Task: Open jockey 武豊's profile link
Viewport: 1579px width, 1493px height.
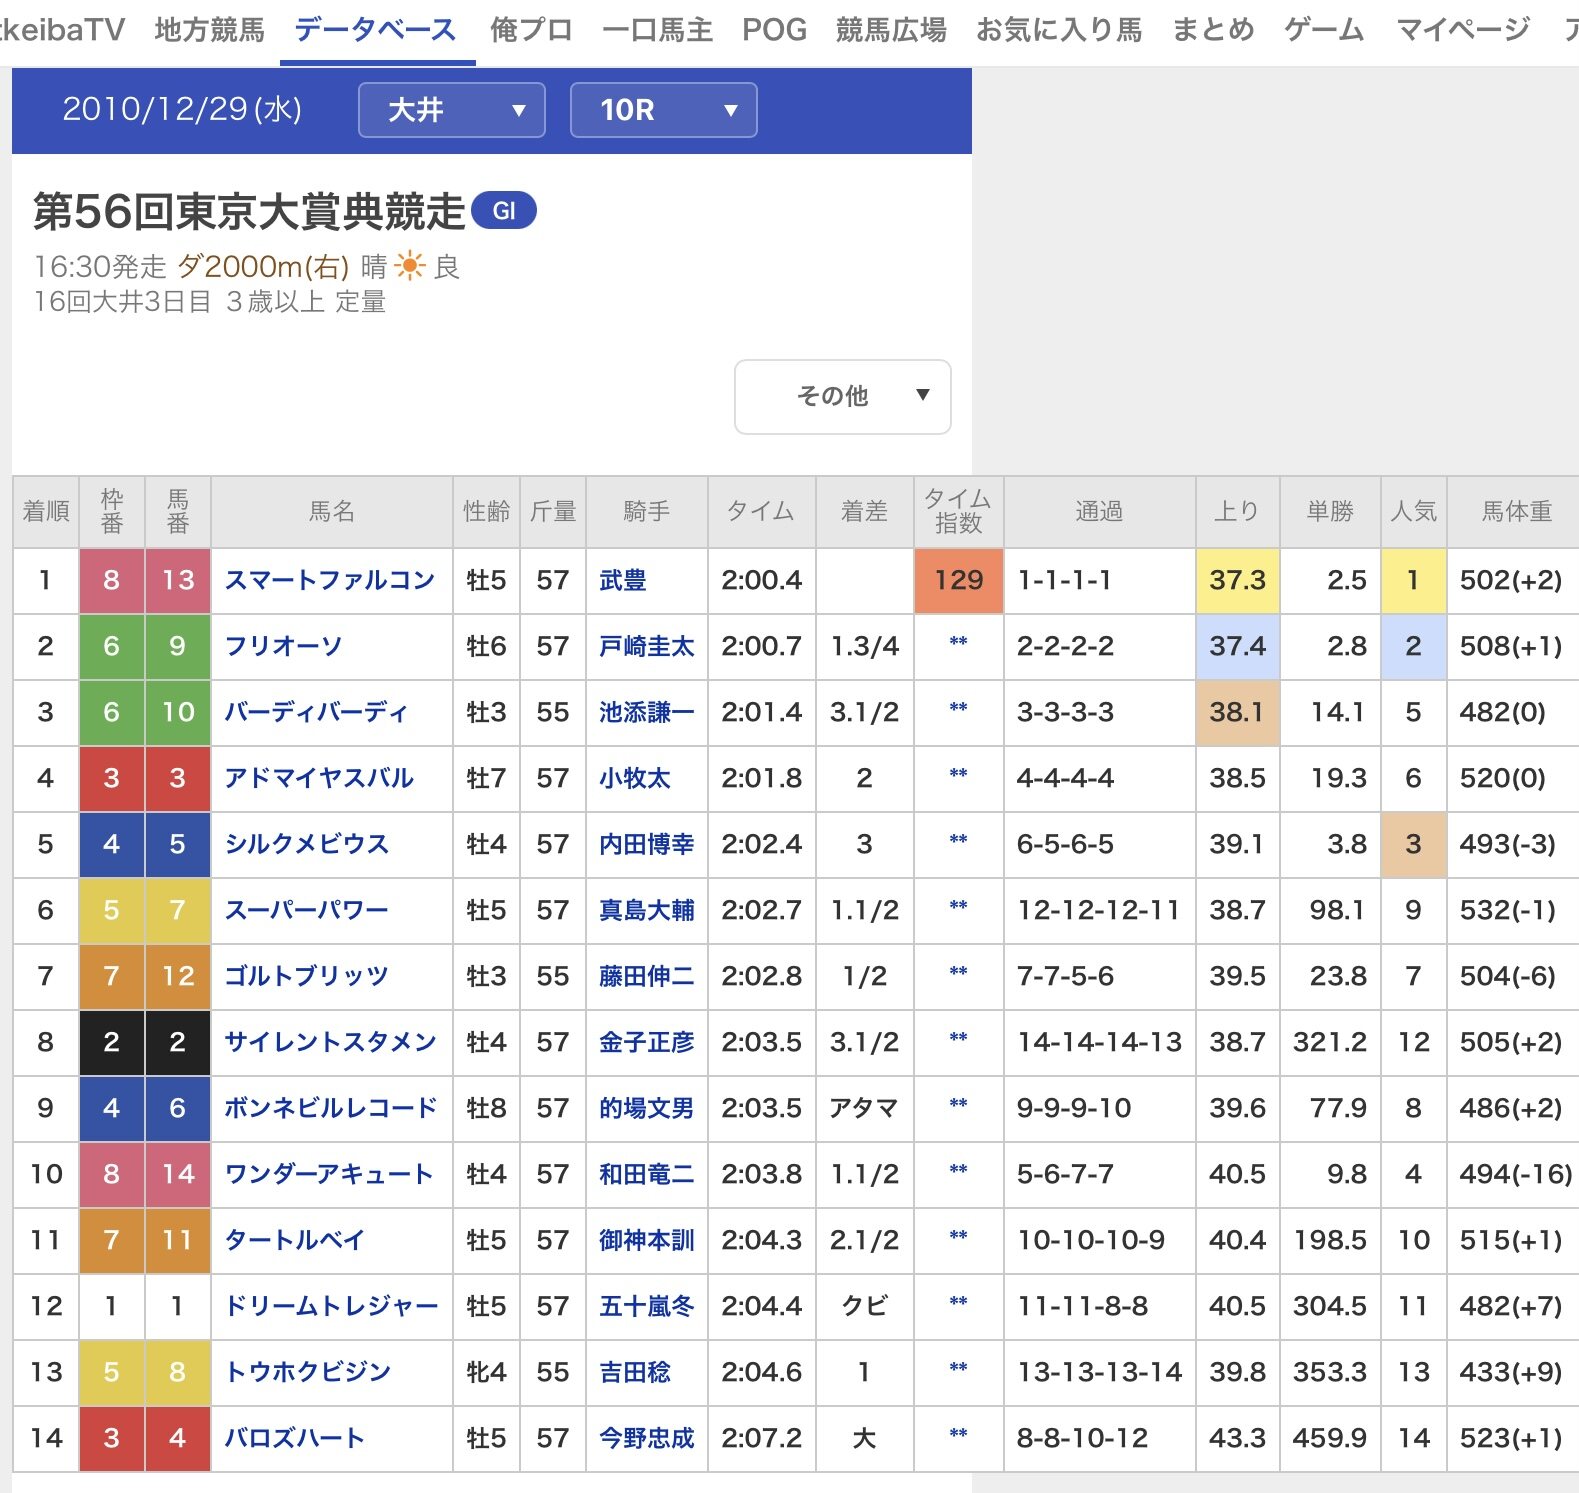Action: tap(622, 580)
